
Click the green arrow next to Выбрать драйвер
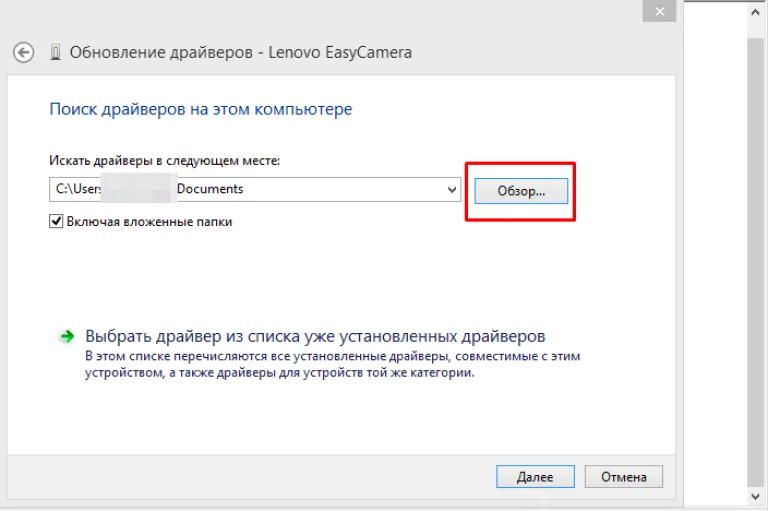coord(67,336)
